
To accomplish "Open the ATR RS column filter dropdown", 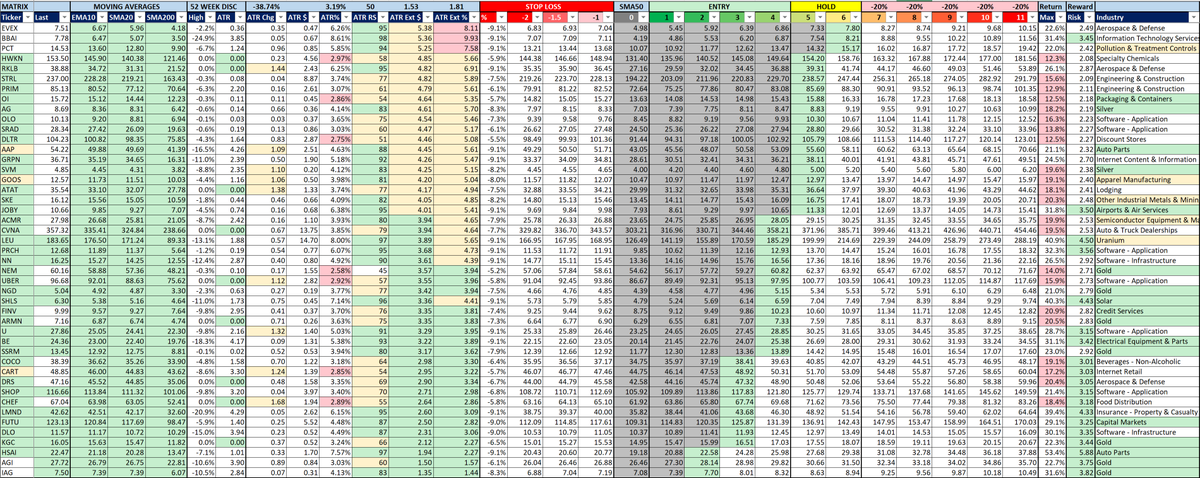I will tap(385, 18).
